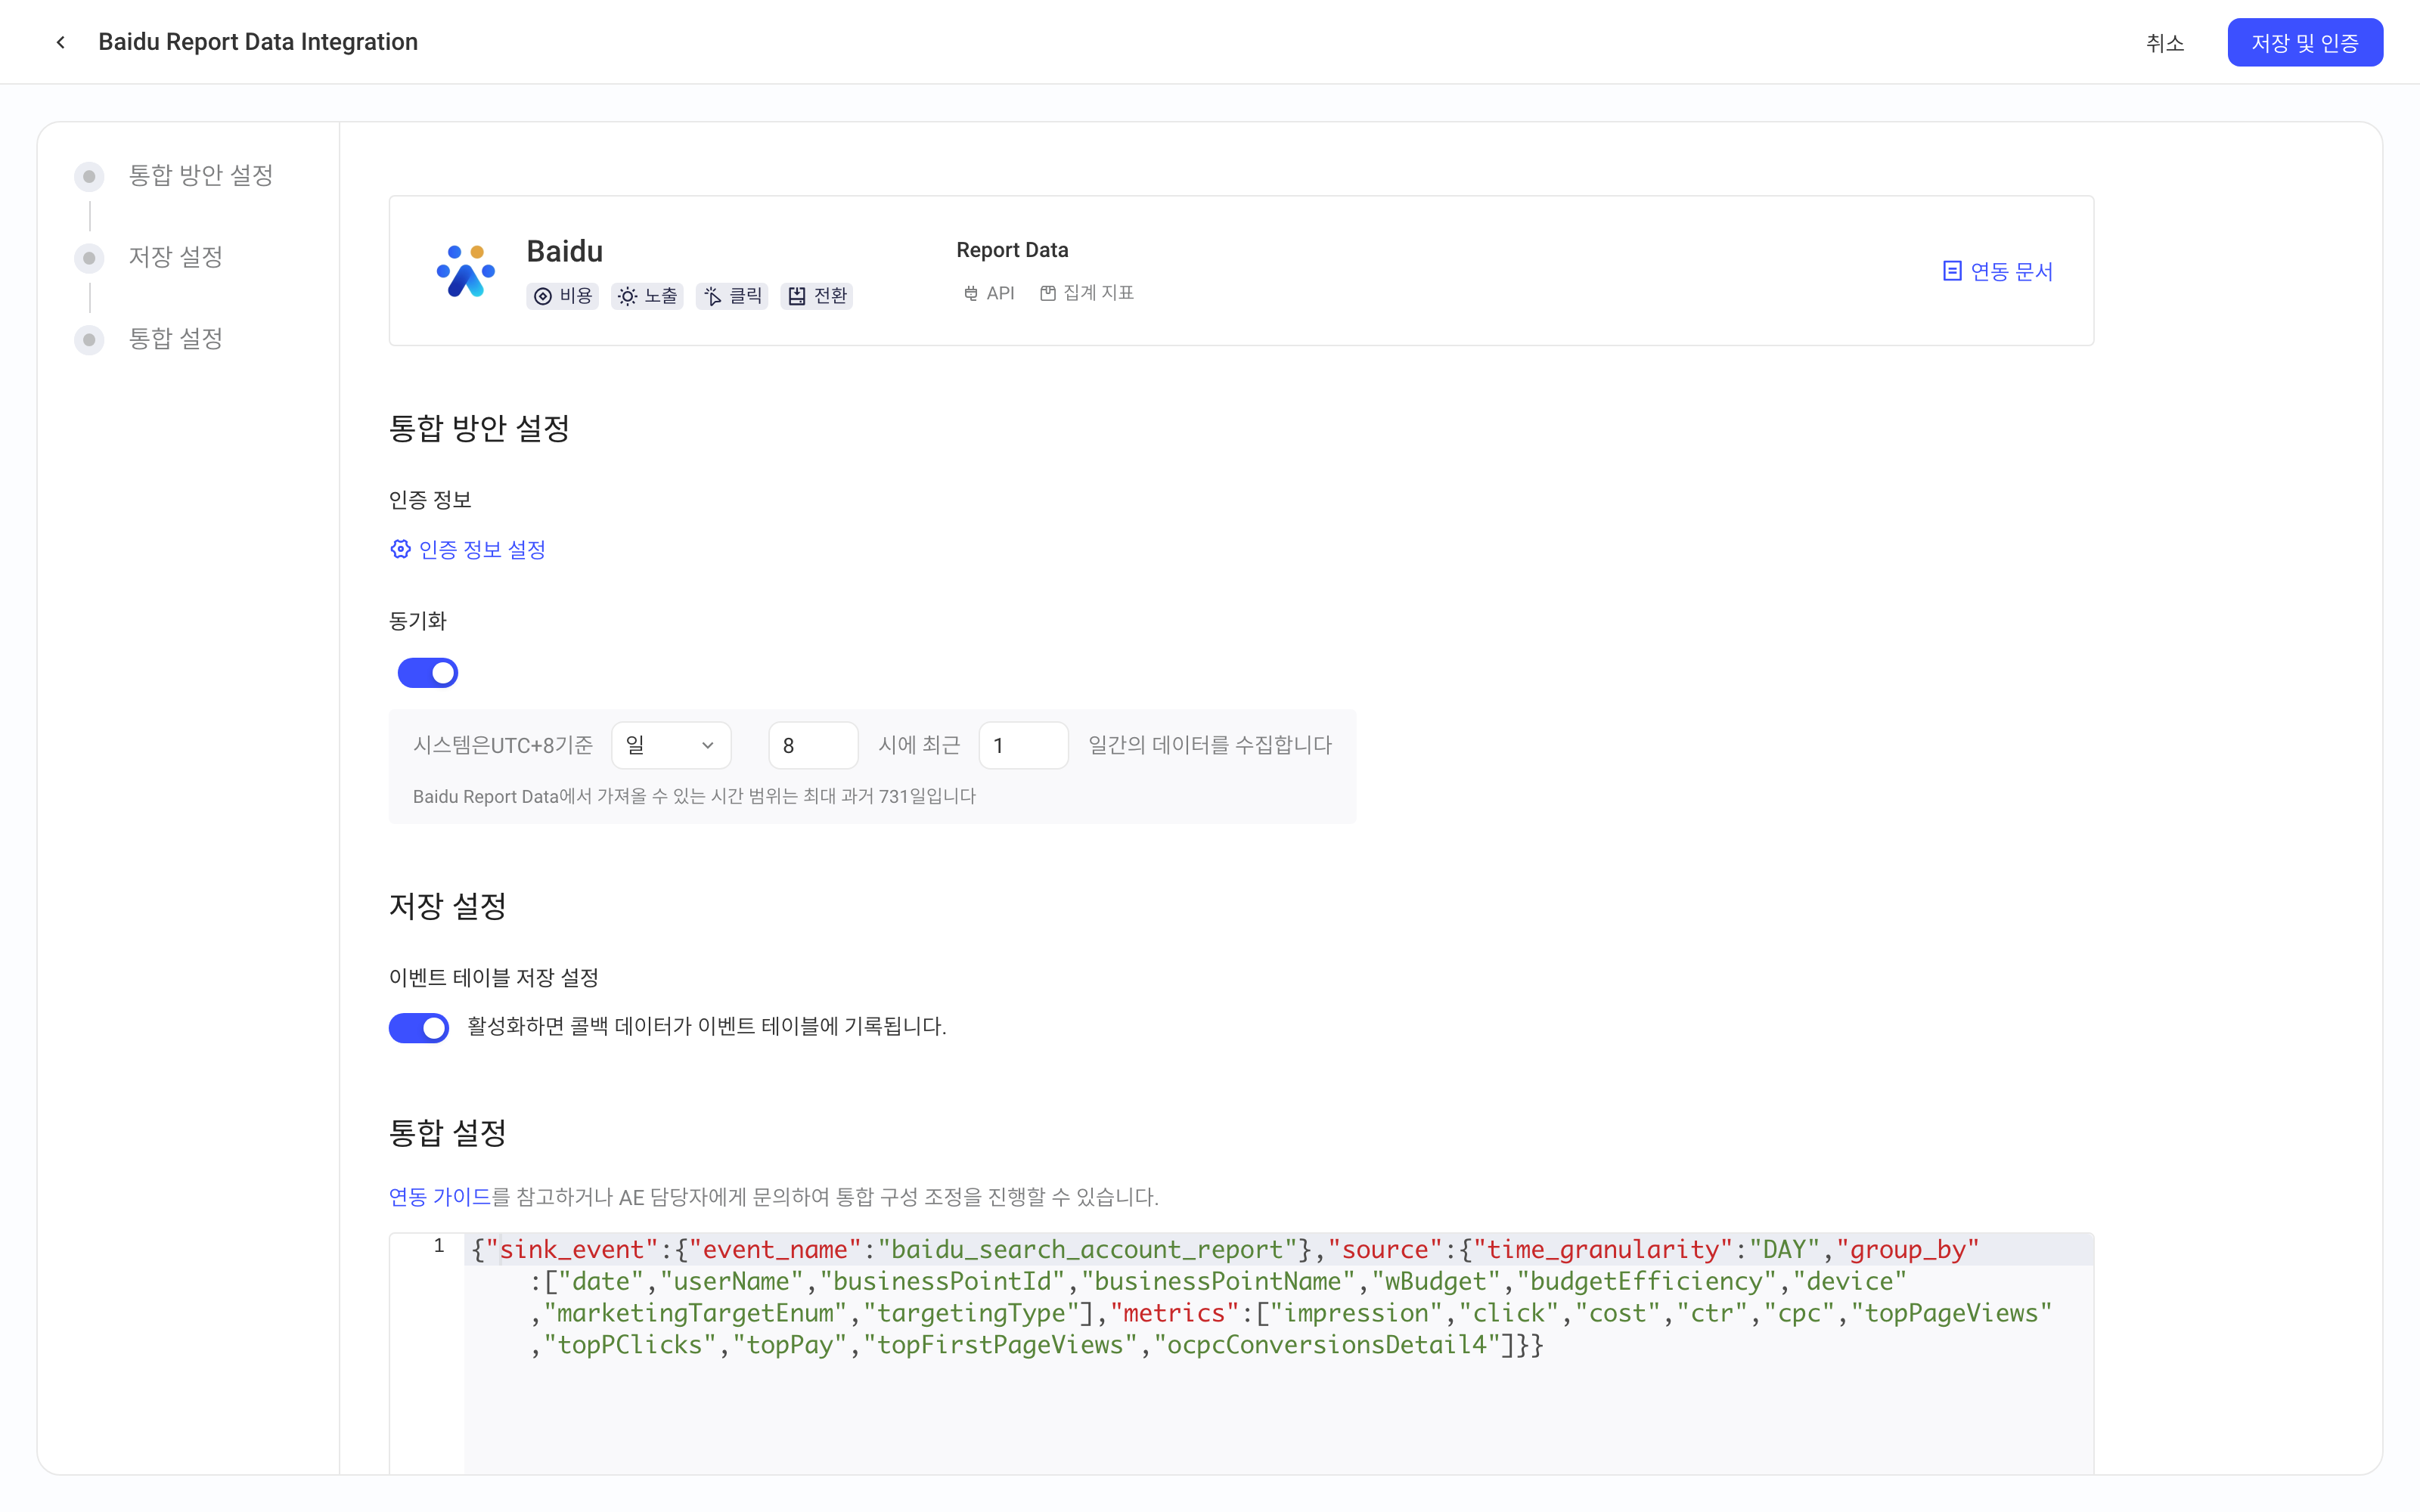Disable the 이벤트 테이블 저장 switch
Image resolution: width=2420 pixels, height=1512 pixels.
(x=419, y=1027)
